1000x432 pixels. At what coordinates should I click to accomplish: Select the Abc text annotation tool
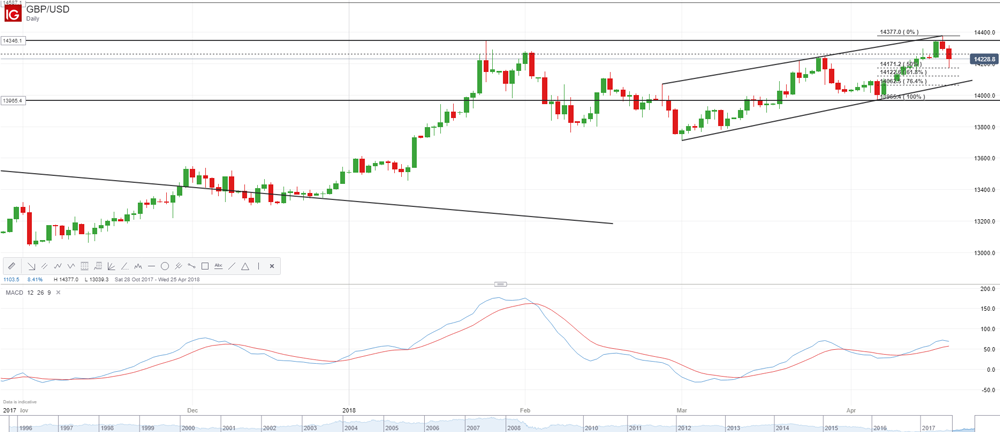click(x=218, y=266)
